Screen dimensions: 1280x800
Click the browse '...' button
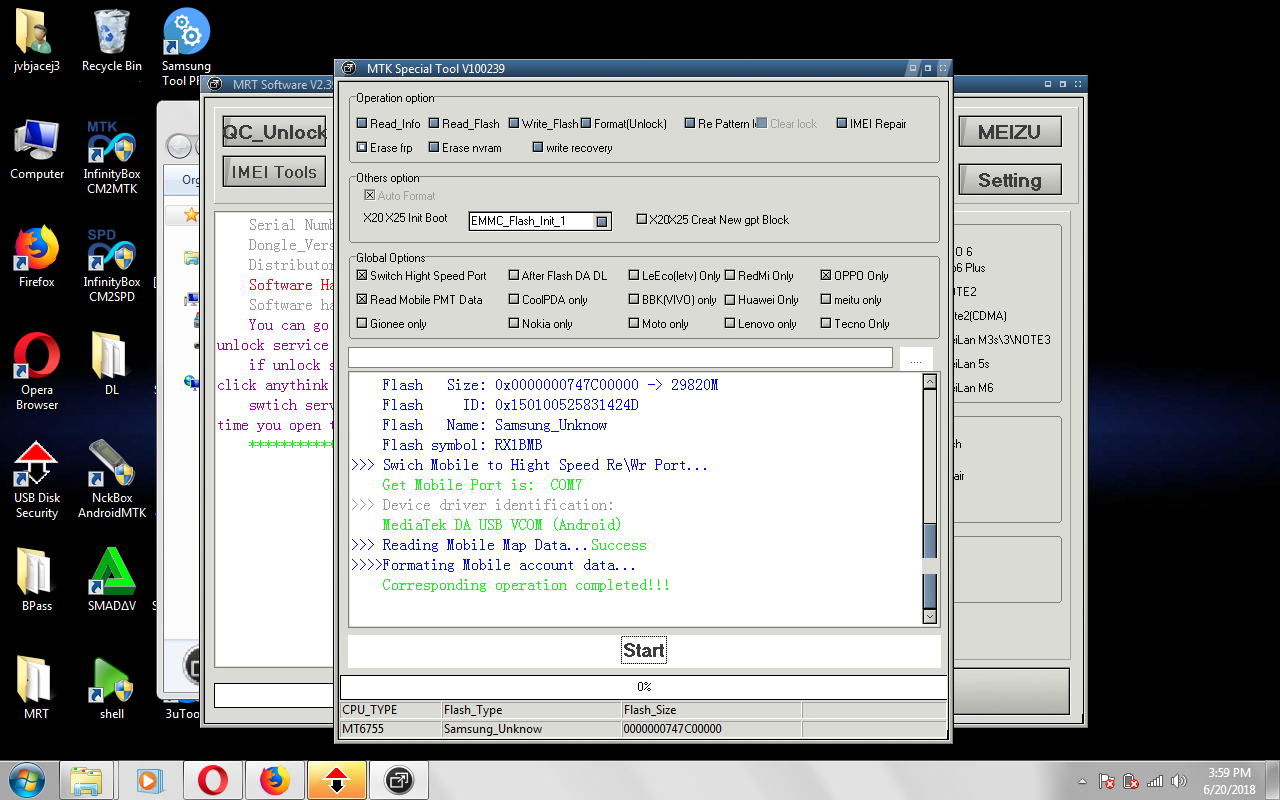coord(916,359)
